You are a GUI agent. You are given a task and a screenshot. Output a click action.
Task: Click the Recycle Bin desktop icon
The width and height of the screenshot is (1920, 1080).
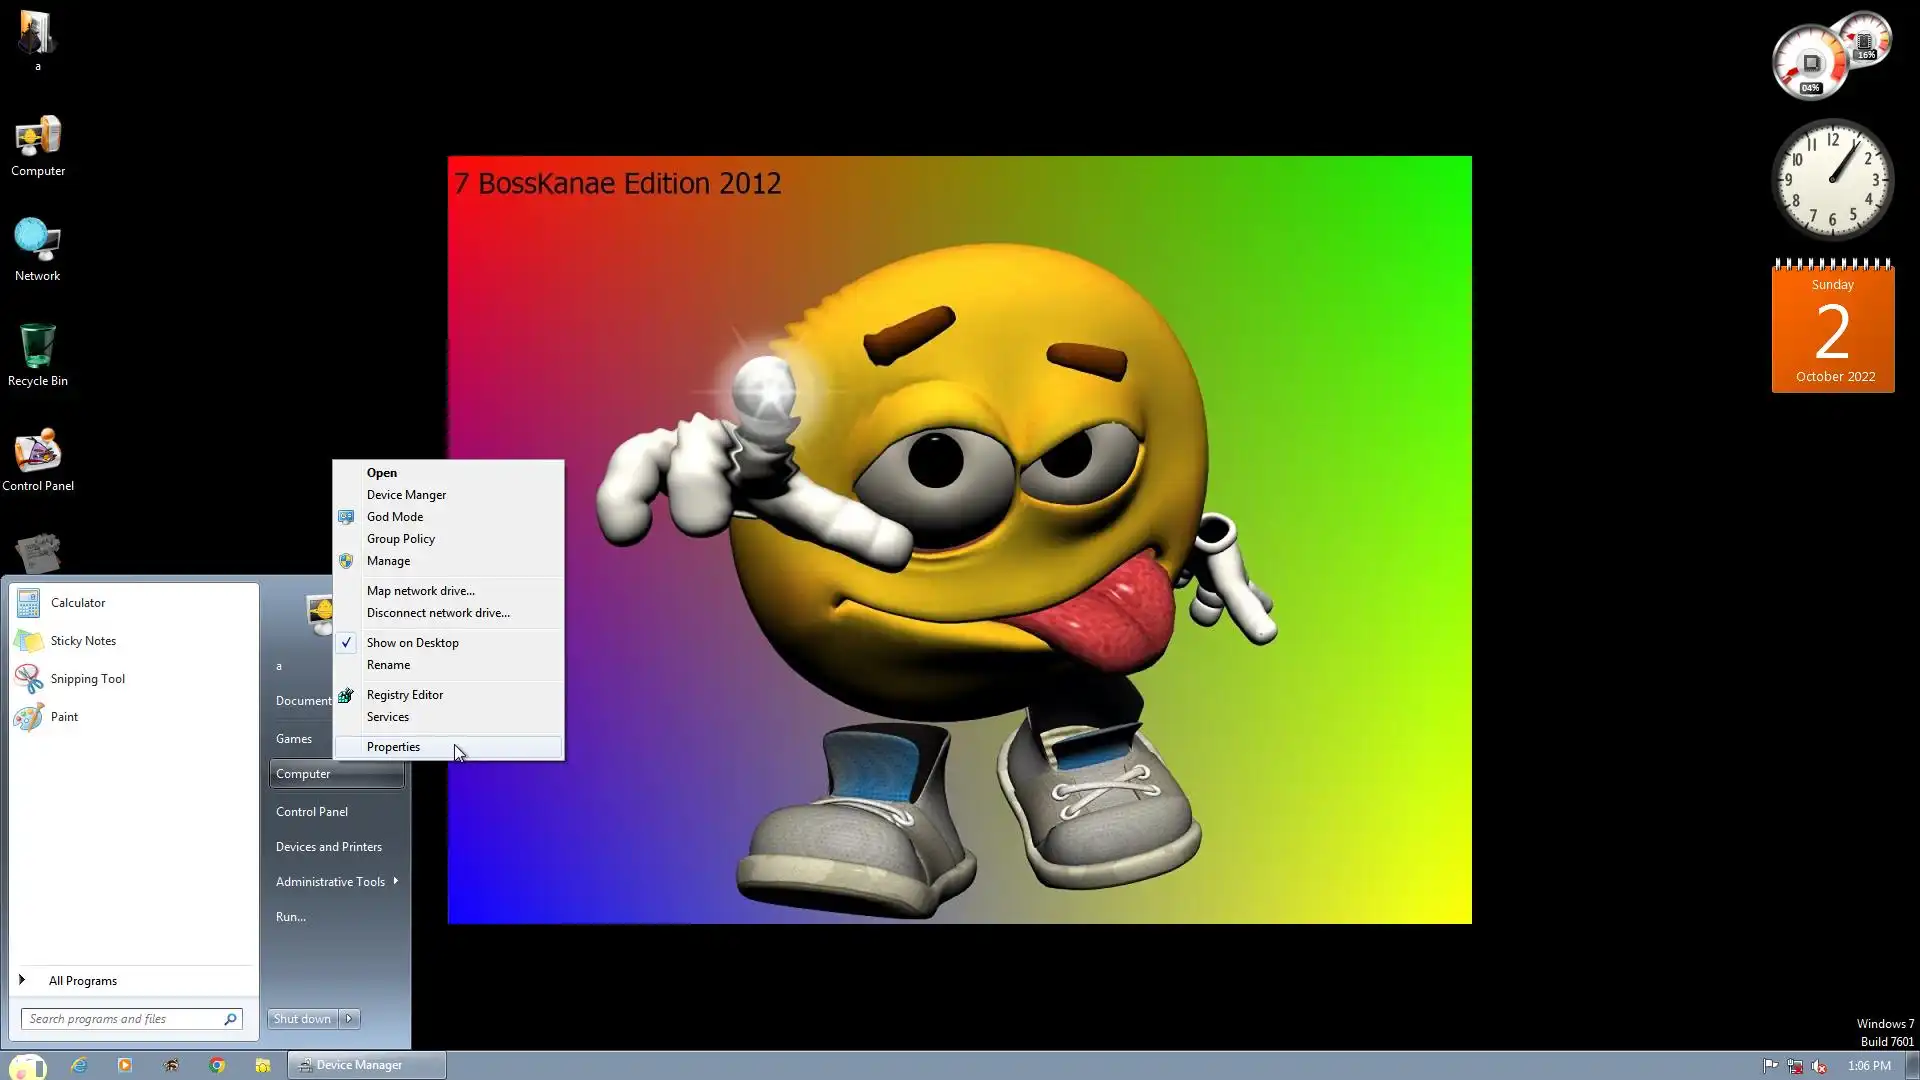click(x=38, y=354)
